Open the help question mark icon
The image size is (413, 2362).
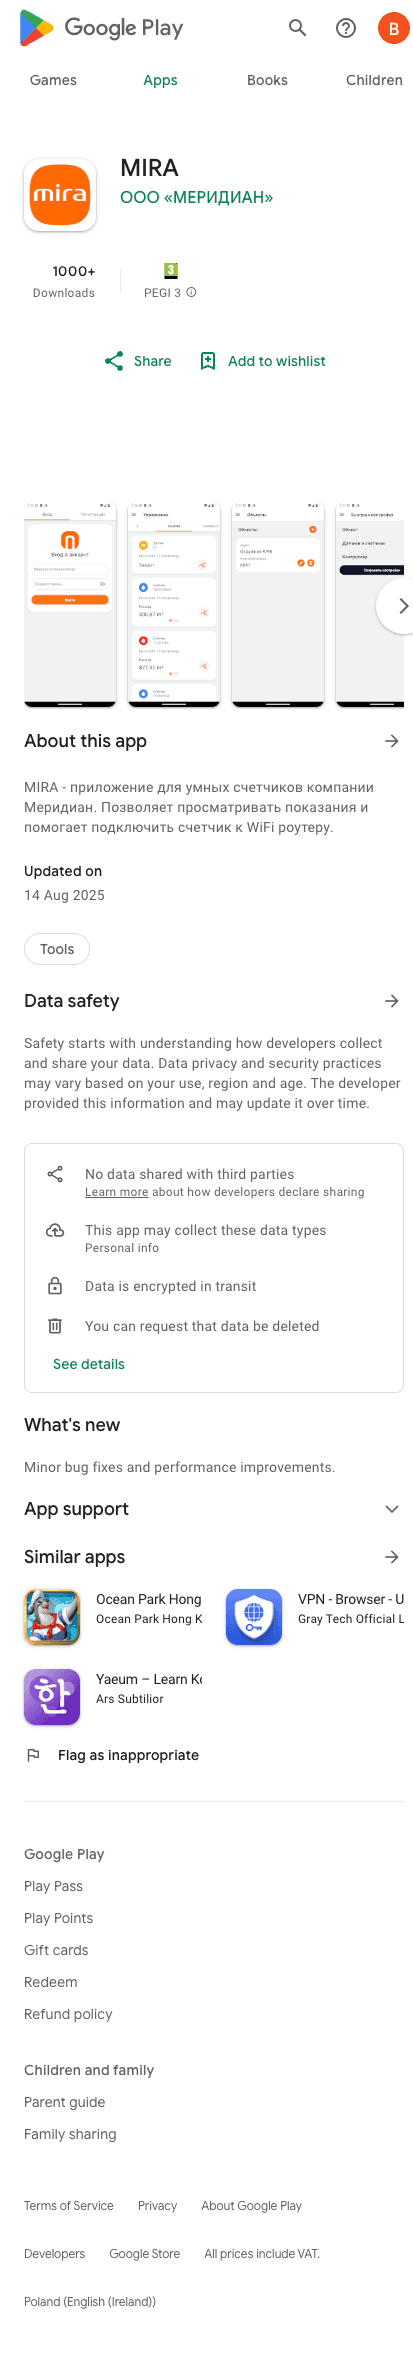[346, 28]
